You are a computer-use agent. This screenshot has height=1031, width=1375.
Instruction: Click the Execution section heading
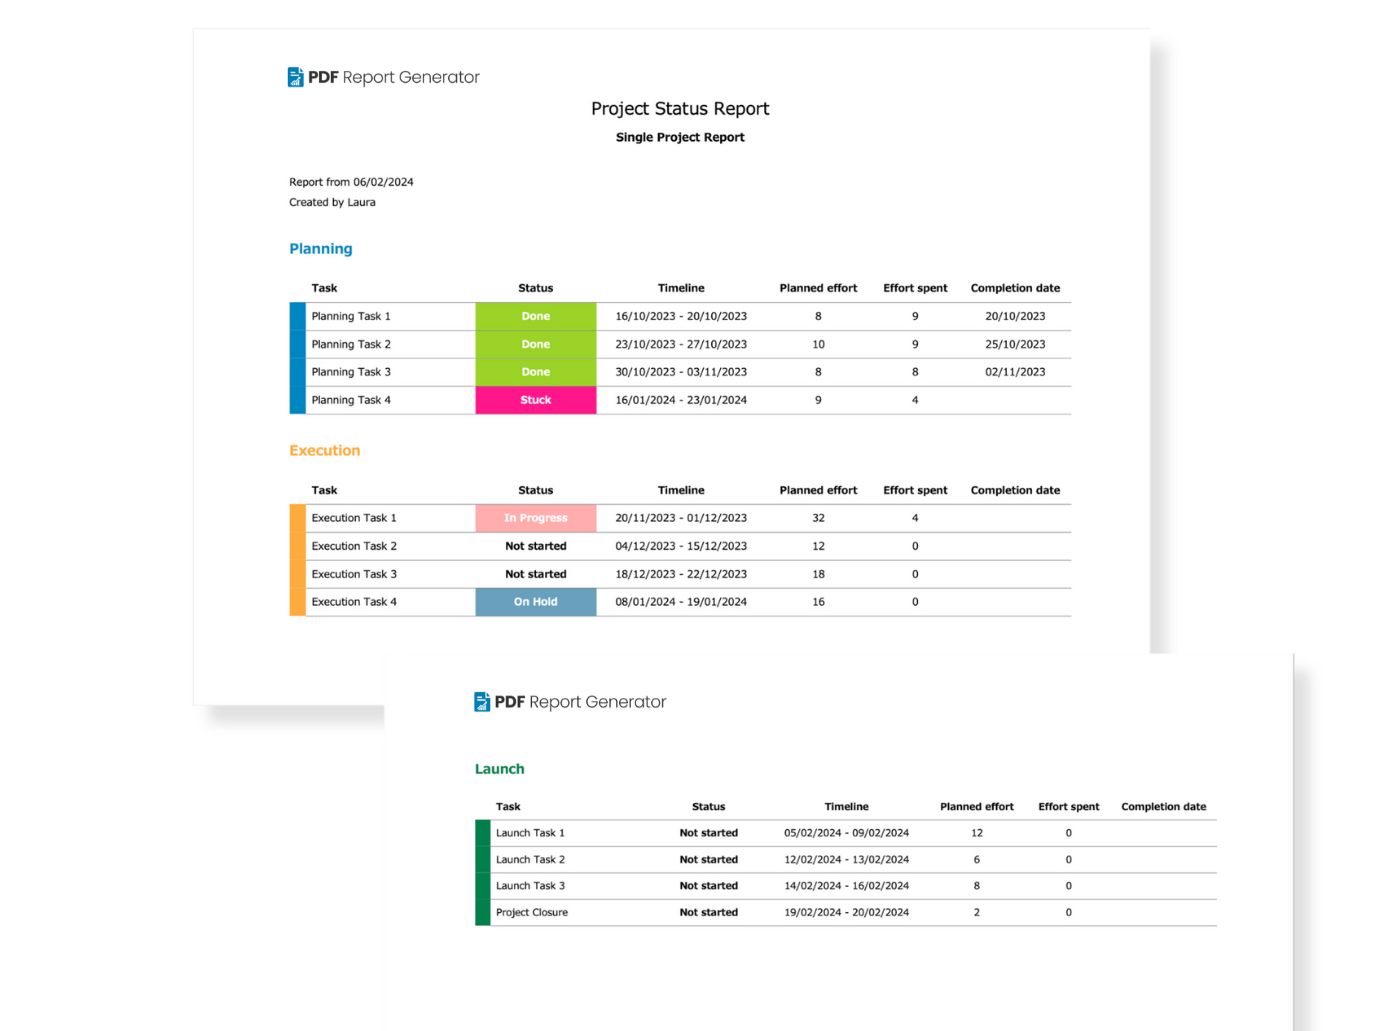(325, 451)
